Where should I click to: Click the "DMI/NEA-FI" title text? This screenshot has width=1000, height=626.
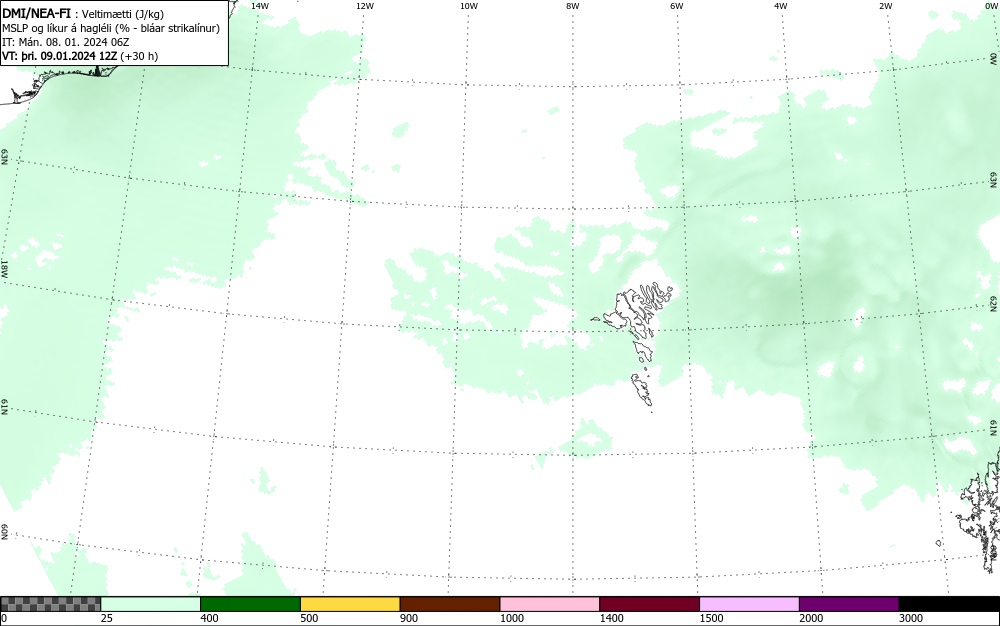[36, 13]
